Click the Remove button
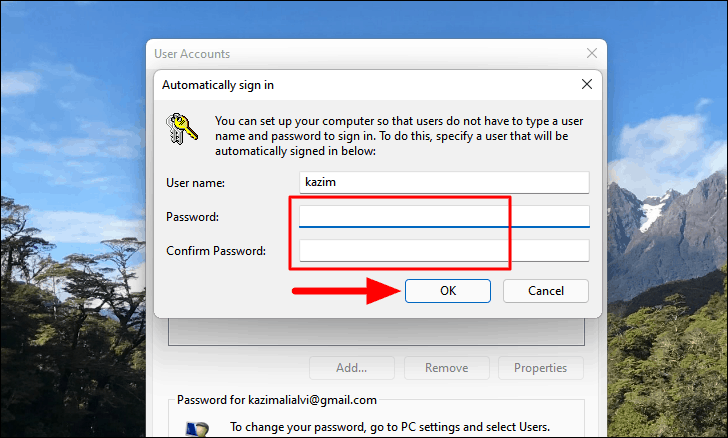 (446, 368)
